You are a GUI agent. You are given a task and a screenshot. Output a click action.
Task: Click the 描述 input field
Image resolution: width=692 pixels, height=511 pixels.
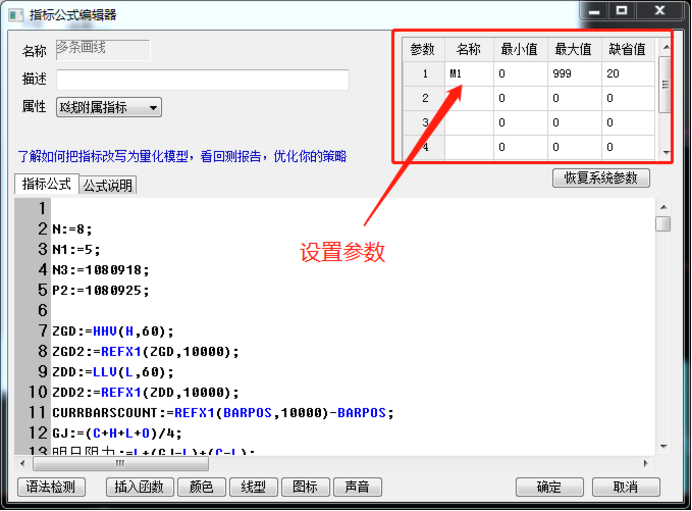tap(202, 80)
